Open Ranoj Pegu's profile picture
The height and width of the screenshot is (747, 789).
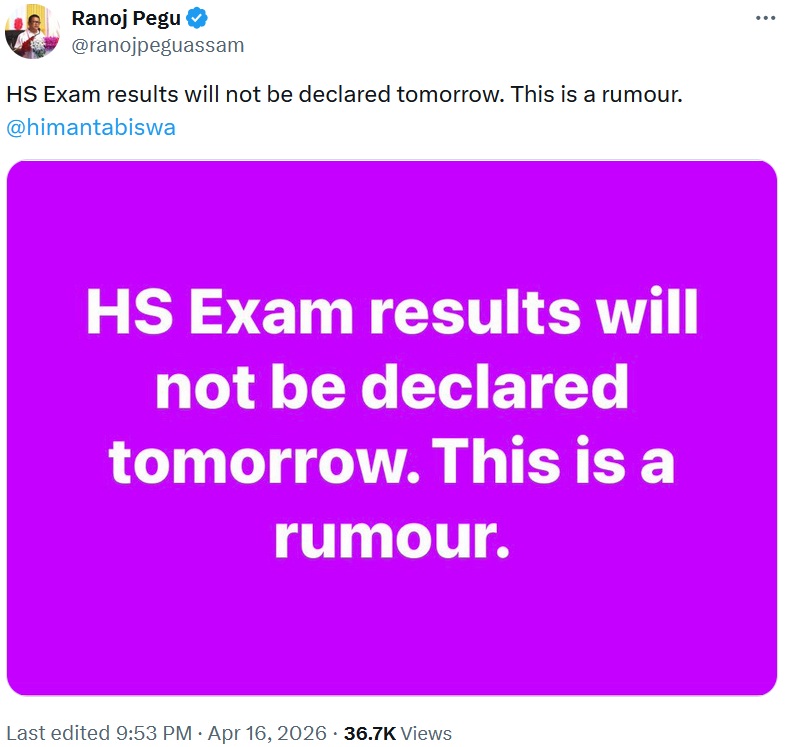(33, 31)
